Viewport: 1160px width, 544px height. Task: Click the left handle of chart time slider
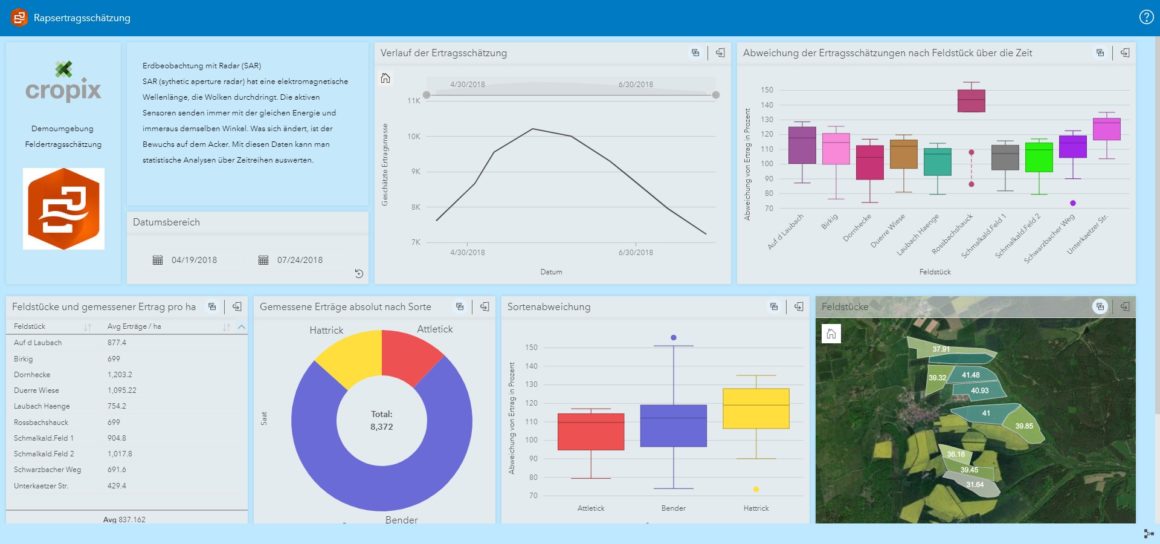pos(426,95)
